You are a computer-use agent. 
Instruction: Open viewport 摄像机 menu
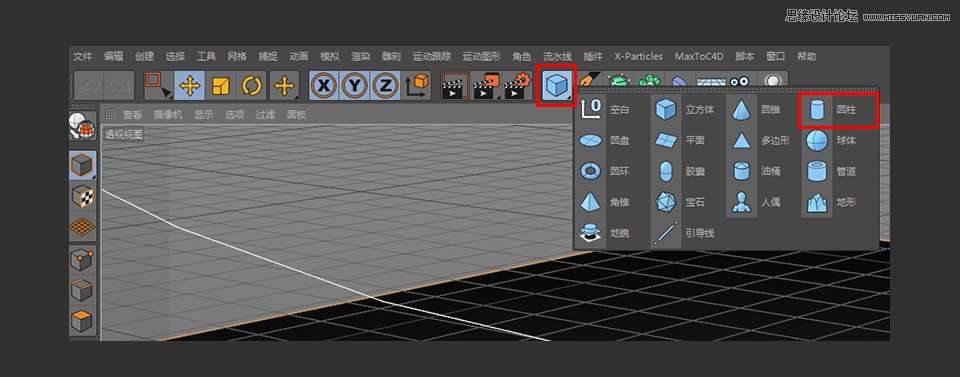tap(168, 114)
